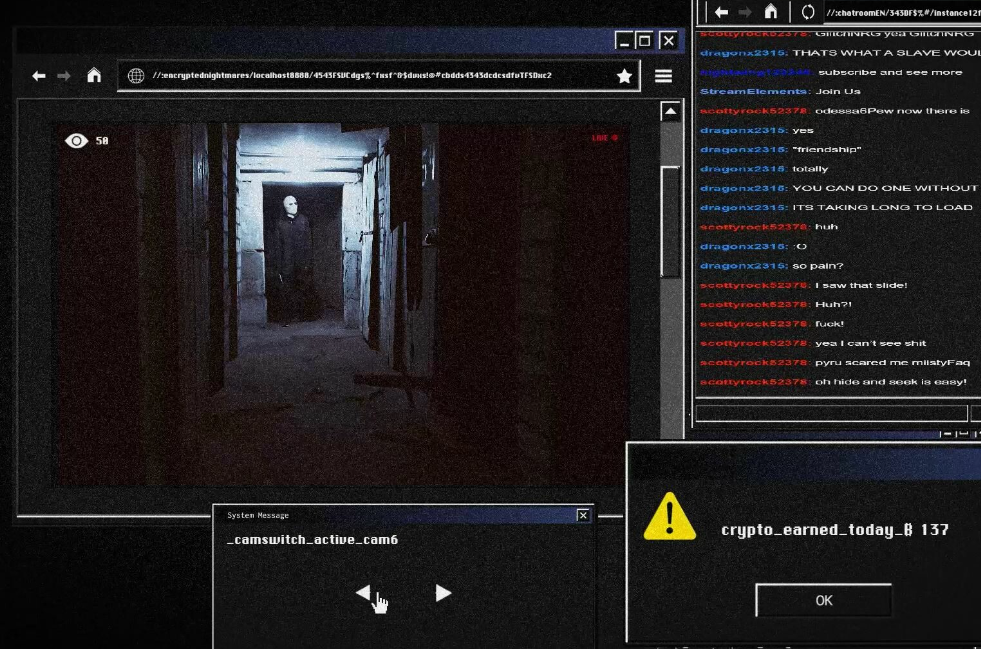
Task: Click the scrollbar up arrow beside the video
Action: pos(670,112)
